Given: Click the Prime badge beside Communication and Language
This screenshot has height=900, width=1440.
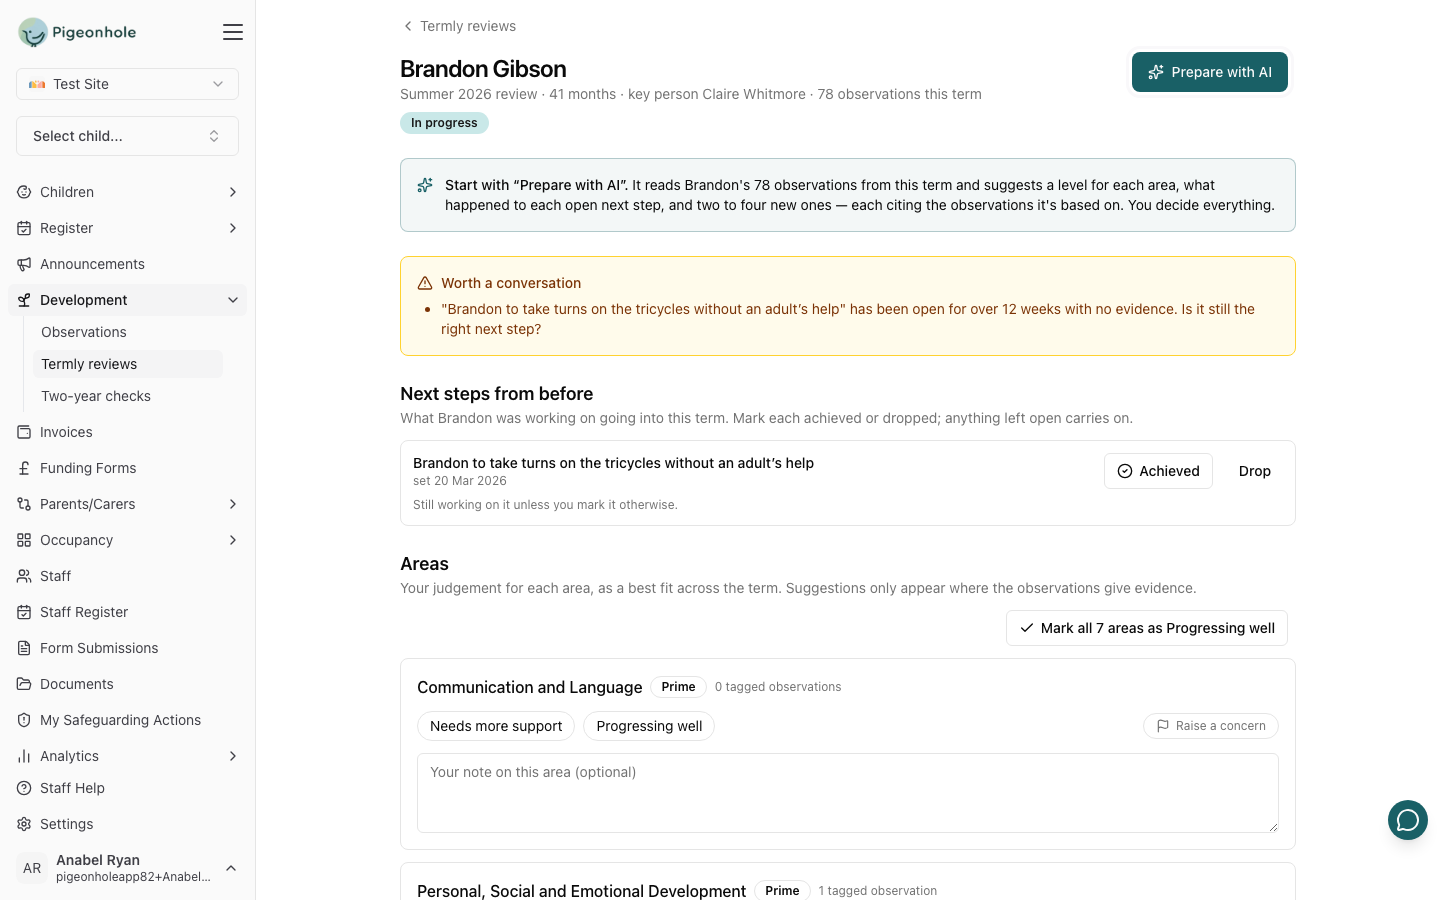Looking at the screenshot, I should coord(678,687).
